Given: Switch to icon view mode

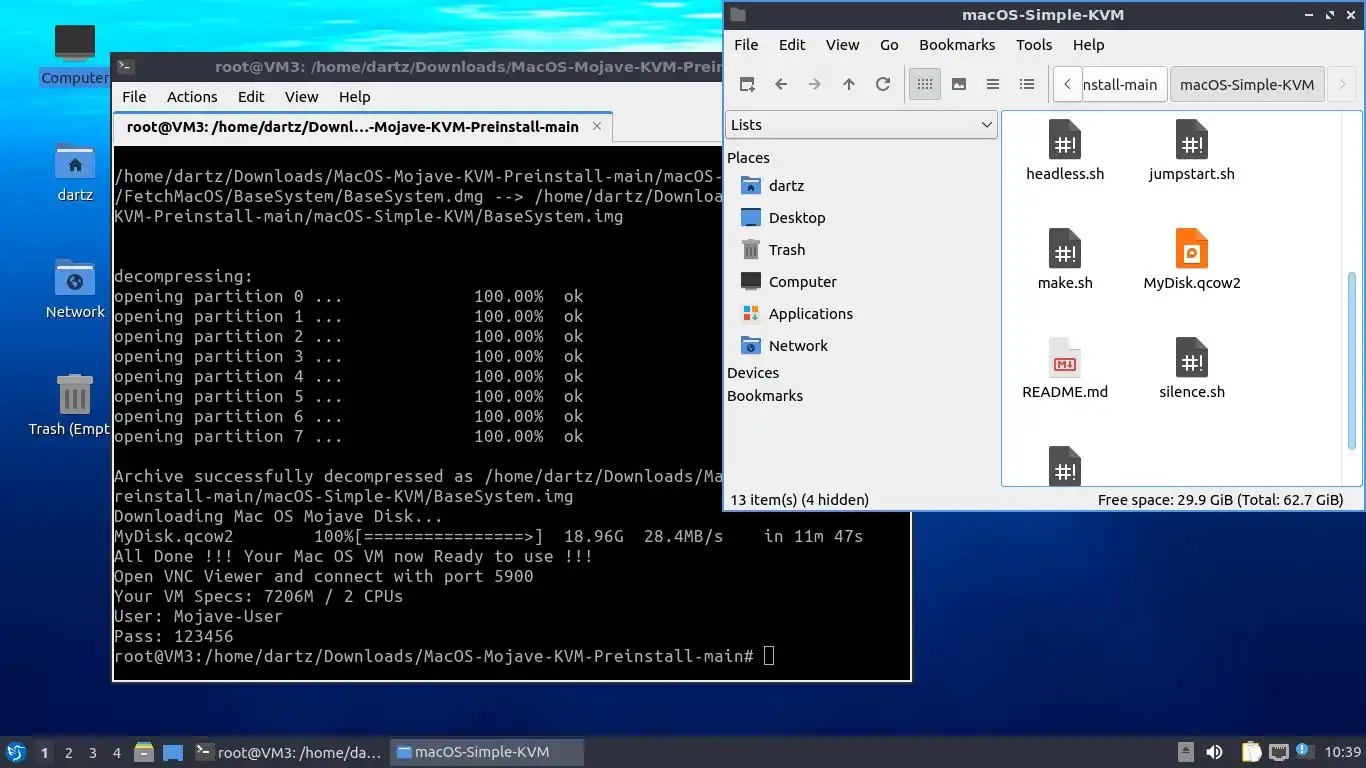Looking at the screenshot, I should (x=925, y=84).
